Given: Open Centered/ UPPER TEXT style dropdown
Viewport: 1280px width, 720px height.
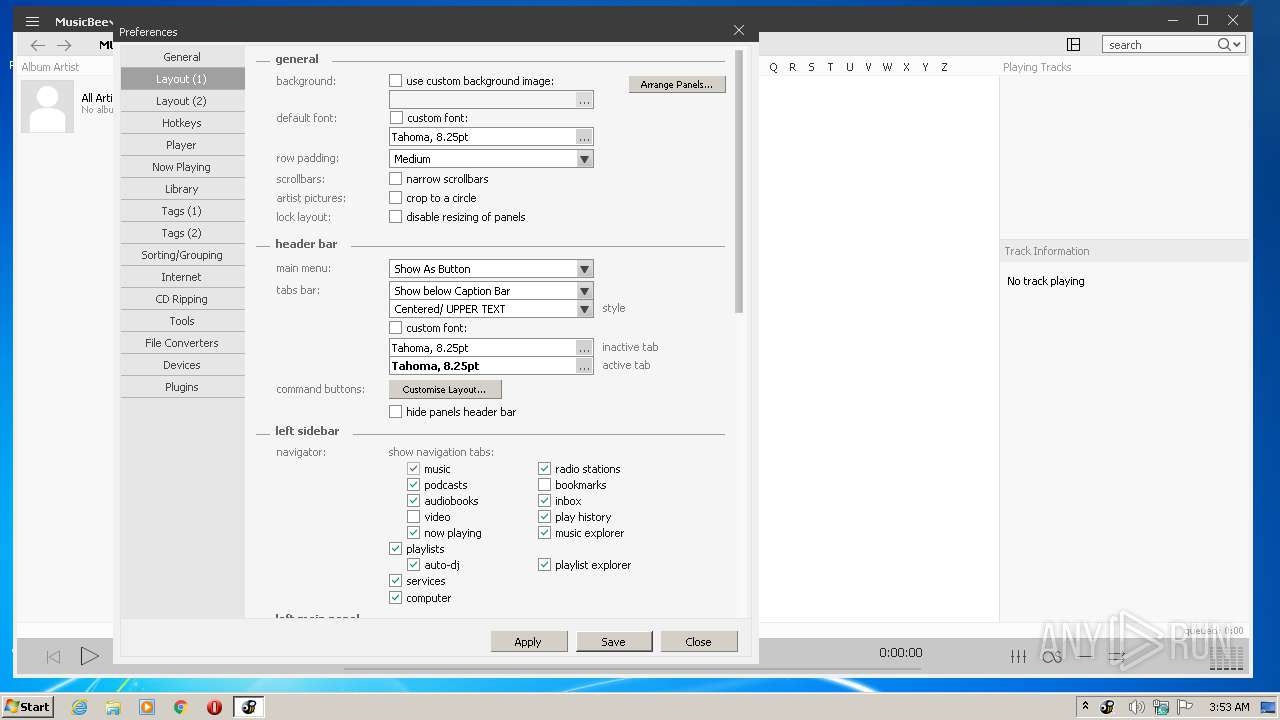Looking at the screenshot, I should (491, 309).
